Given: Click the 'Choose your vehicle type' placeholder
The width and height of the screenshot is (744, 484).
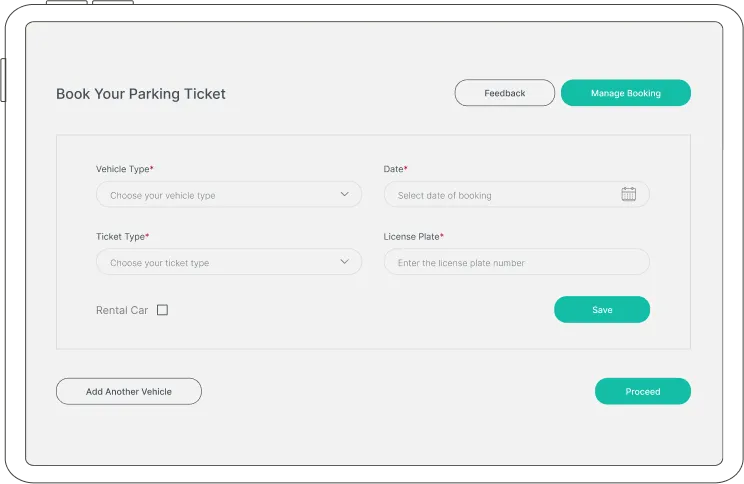Looking at the screenshot, I should (x=163, y=196).
